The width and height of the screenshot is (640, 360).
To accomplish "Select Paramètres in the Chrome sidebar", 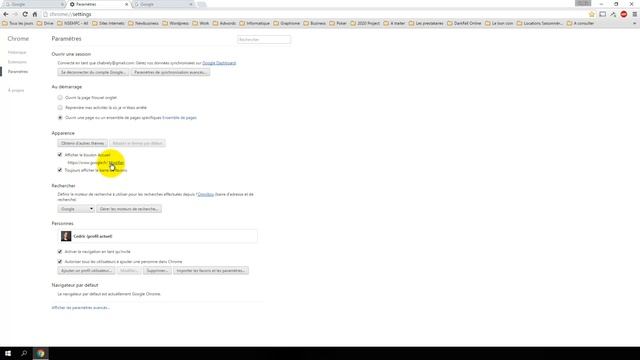I will 18,71.
